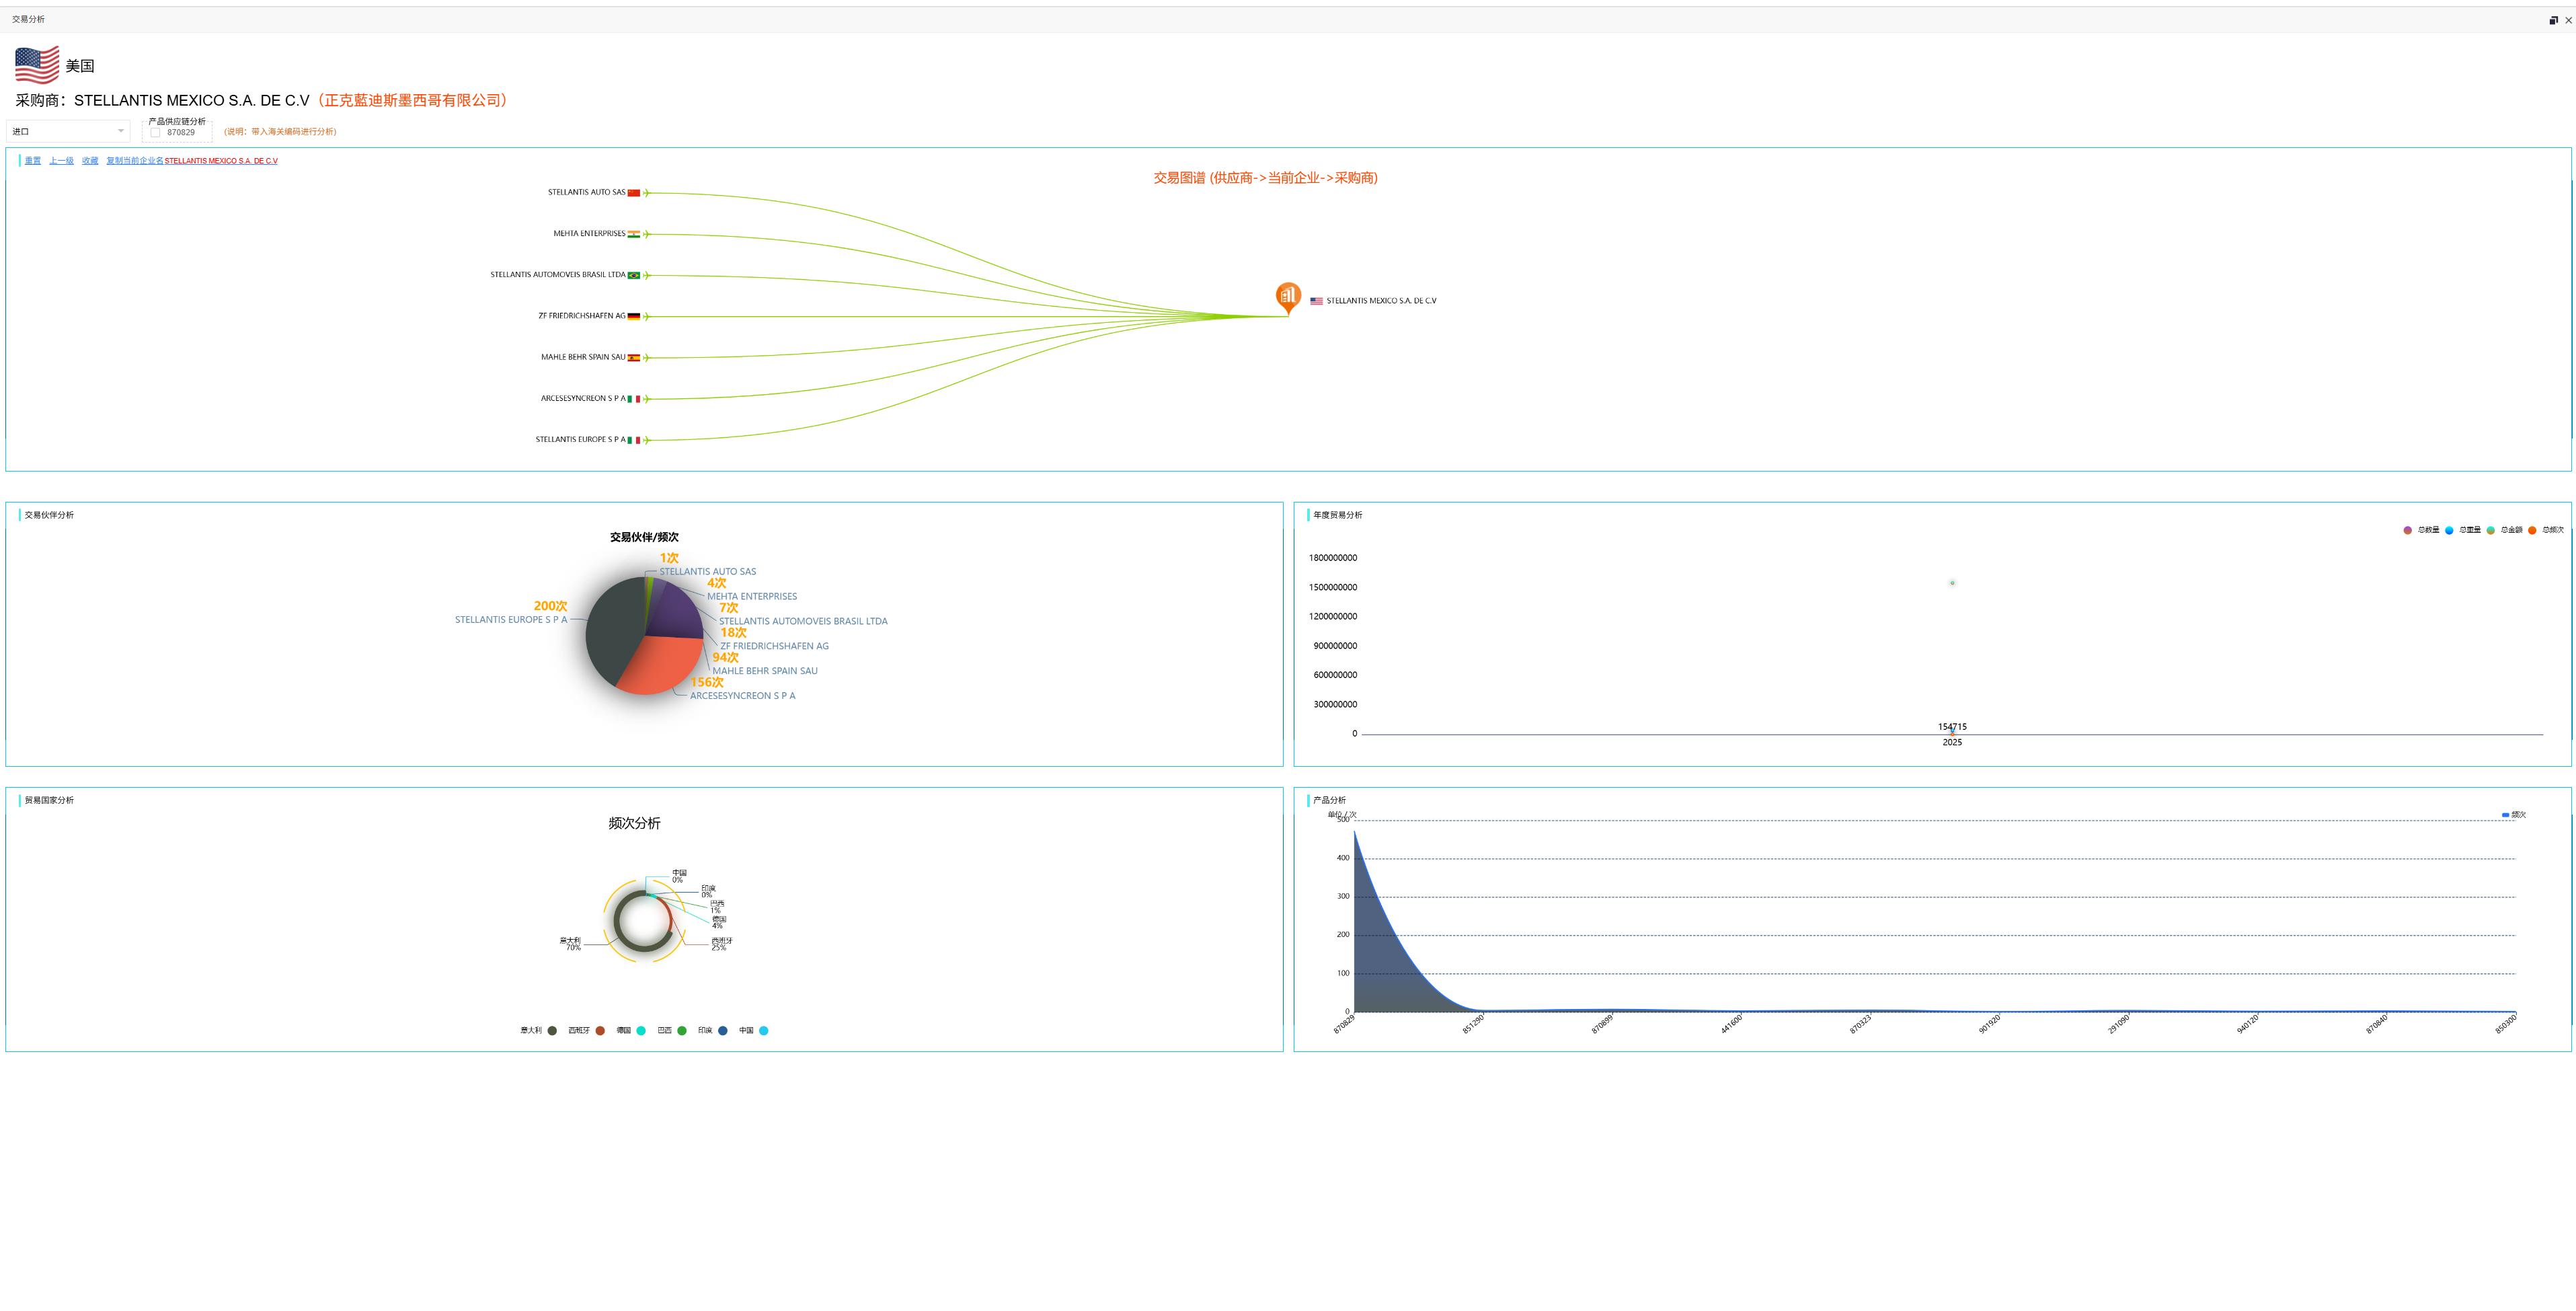Click the STELLANTIS EUROPE S P A supplier node
The height and width of the screenshot is (1311, 2576).
[x=580, y=440]
